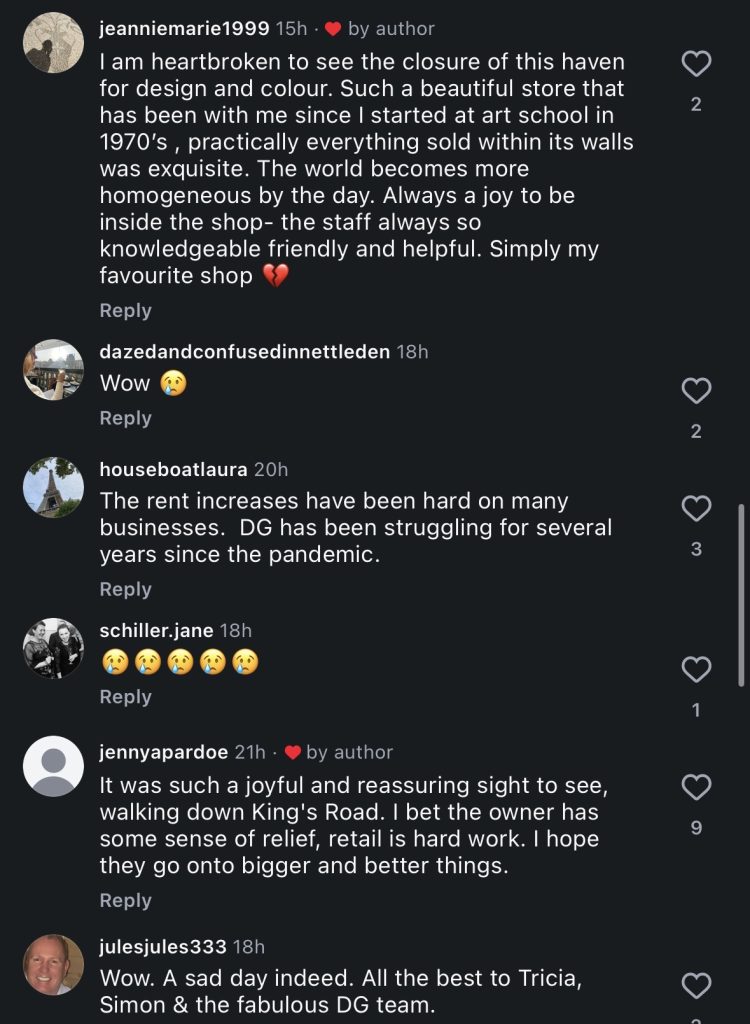Like jennyapardoe's King's Road comment

696,787
